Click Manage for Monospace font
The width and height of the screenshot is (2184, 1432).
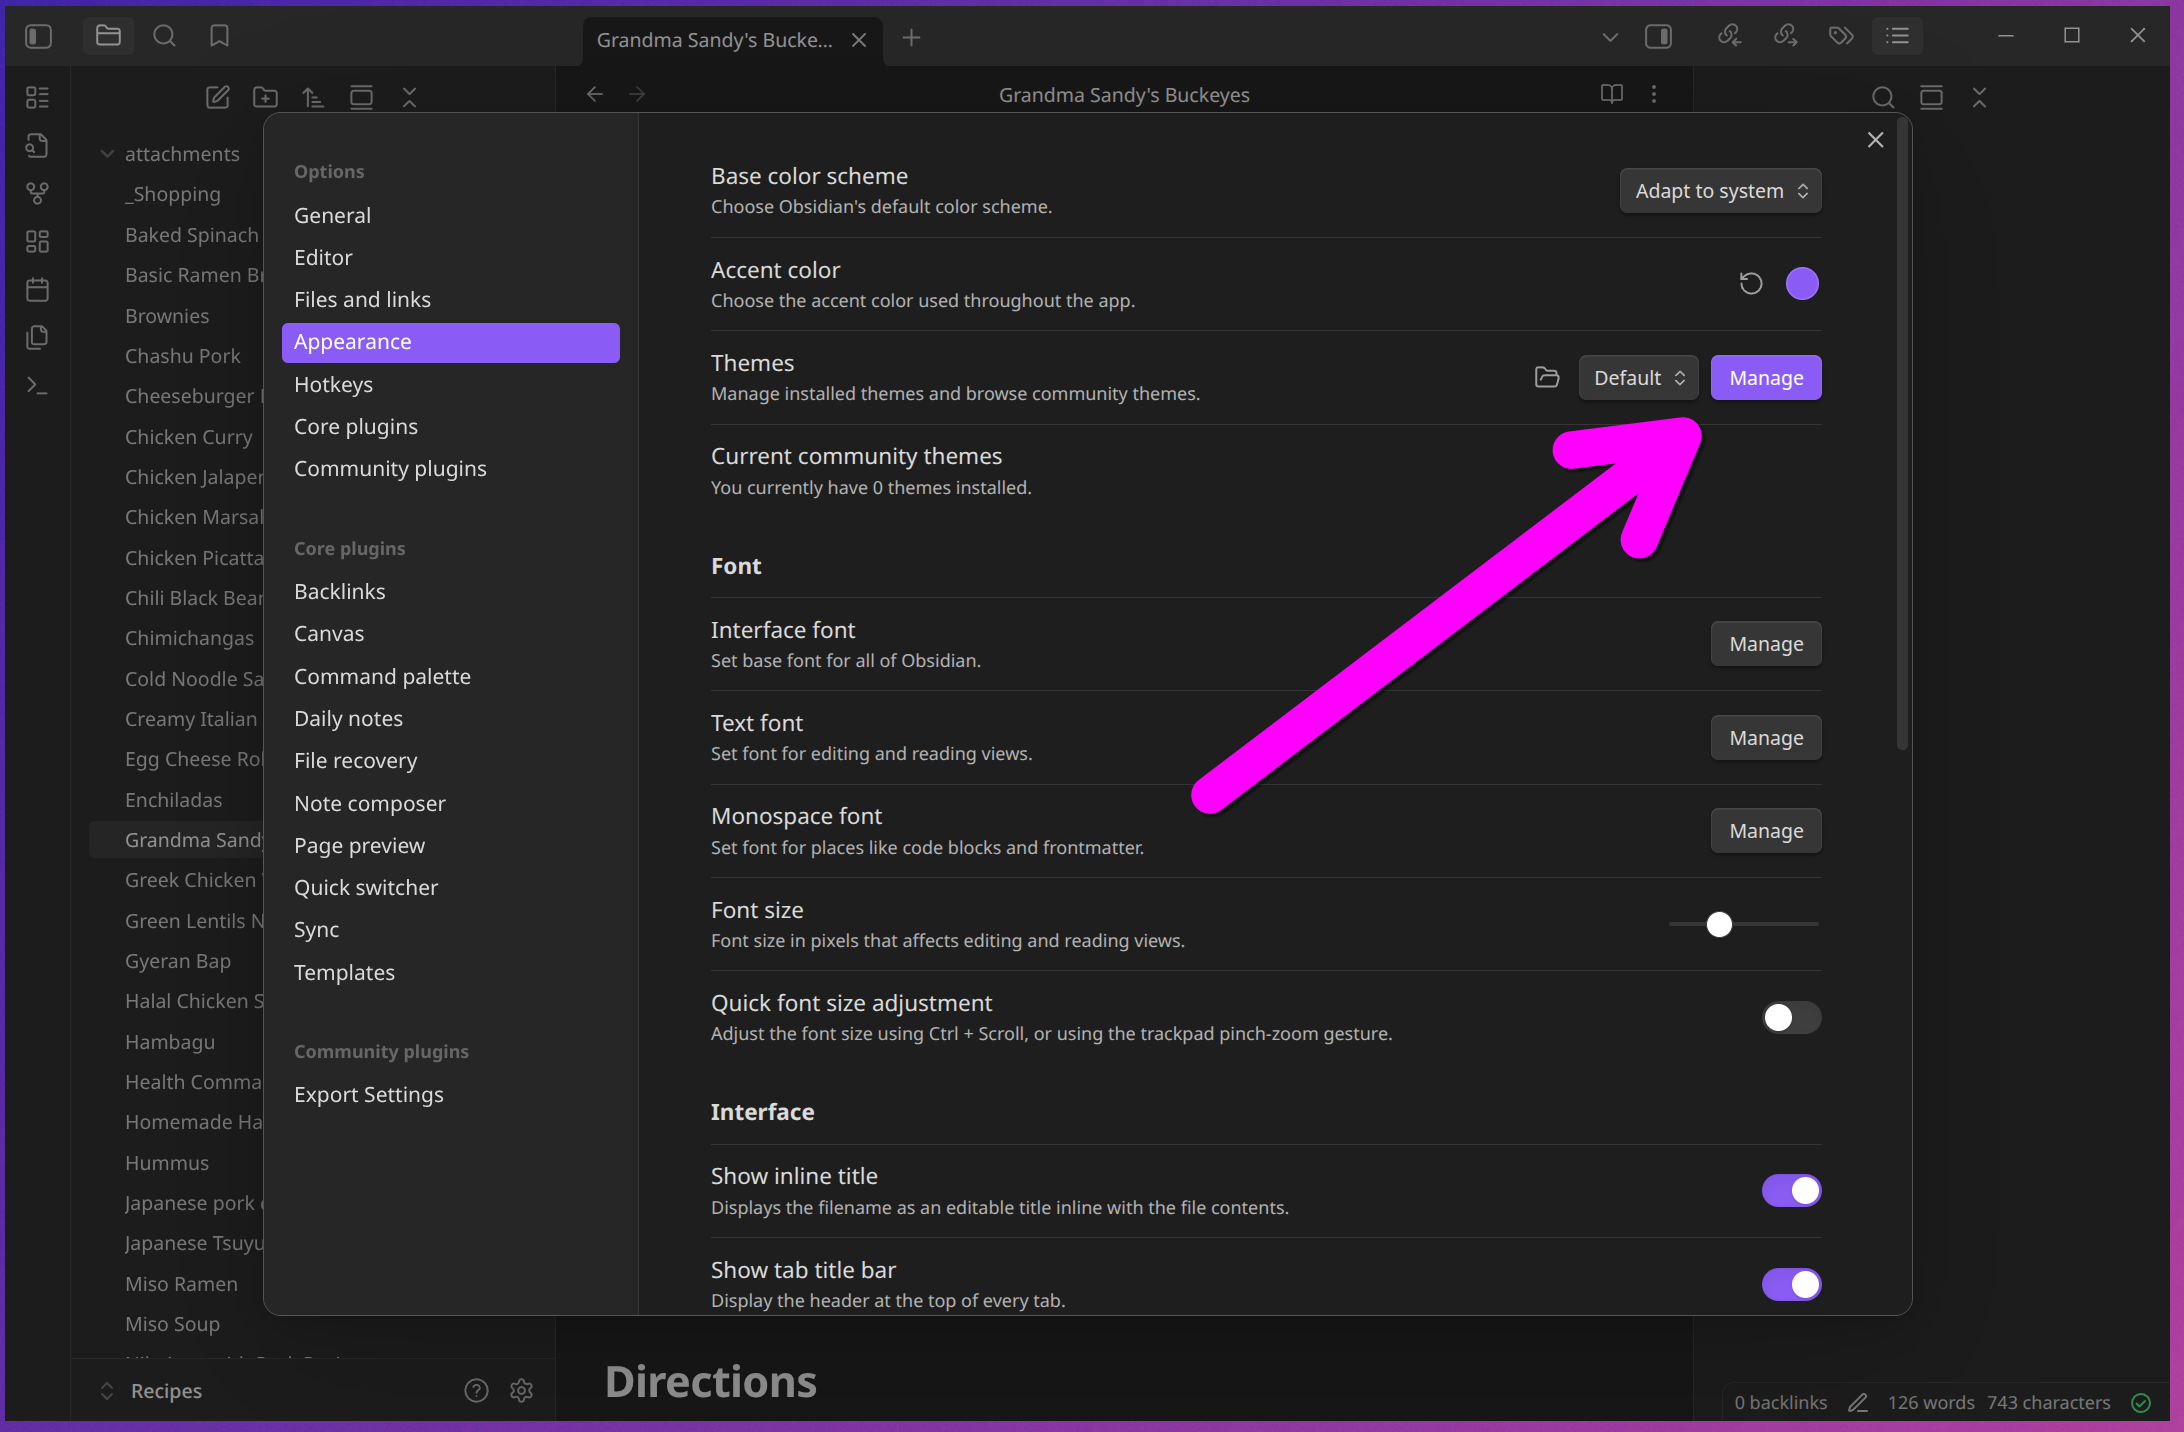1765,831
